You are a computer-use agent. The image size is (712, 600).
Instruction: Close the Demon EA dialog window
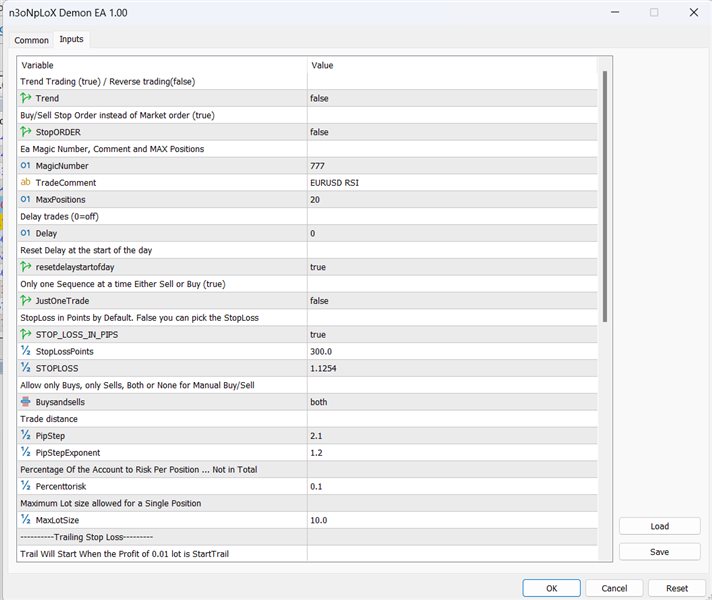[693, 12]
